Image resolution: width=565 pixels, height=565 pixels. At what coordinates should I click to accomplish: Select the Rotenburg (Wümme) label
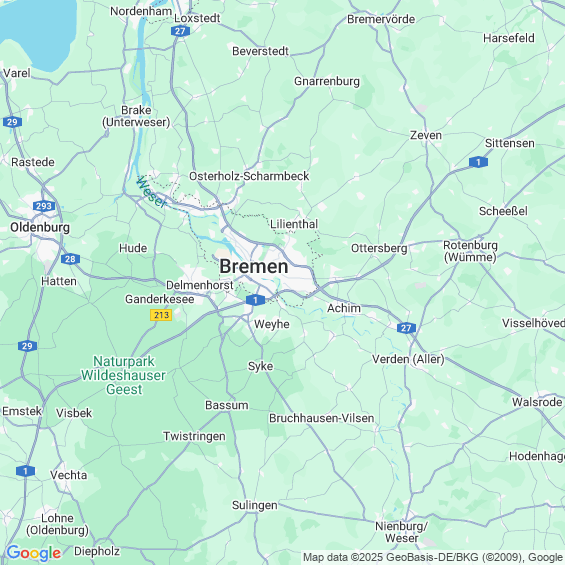click(x=470, y=251)
